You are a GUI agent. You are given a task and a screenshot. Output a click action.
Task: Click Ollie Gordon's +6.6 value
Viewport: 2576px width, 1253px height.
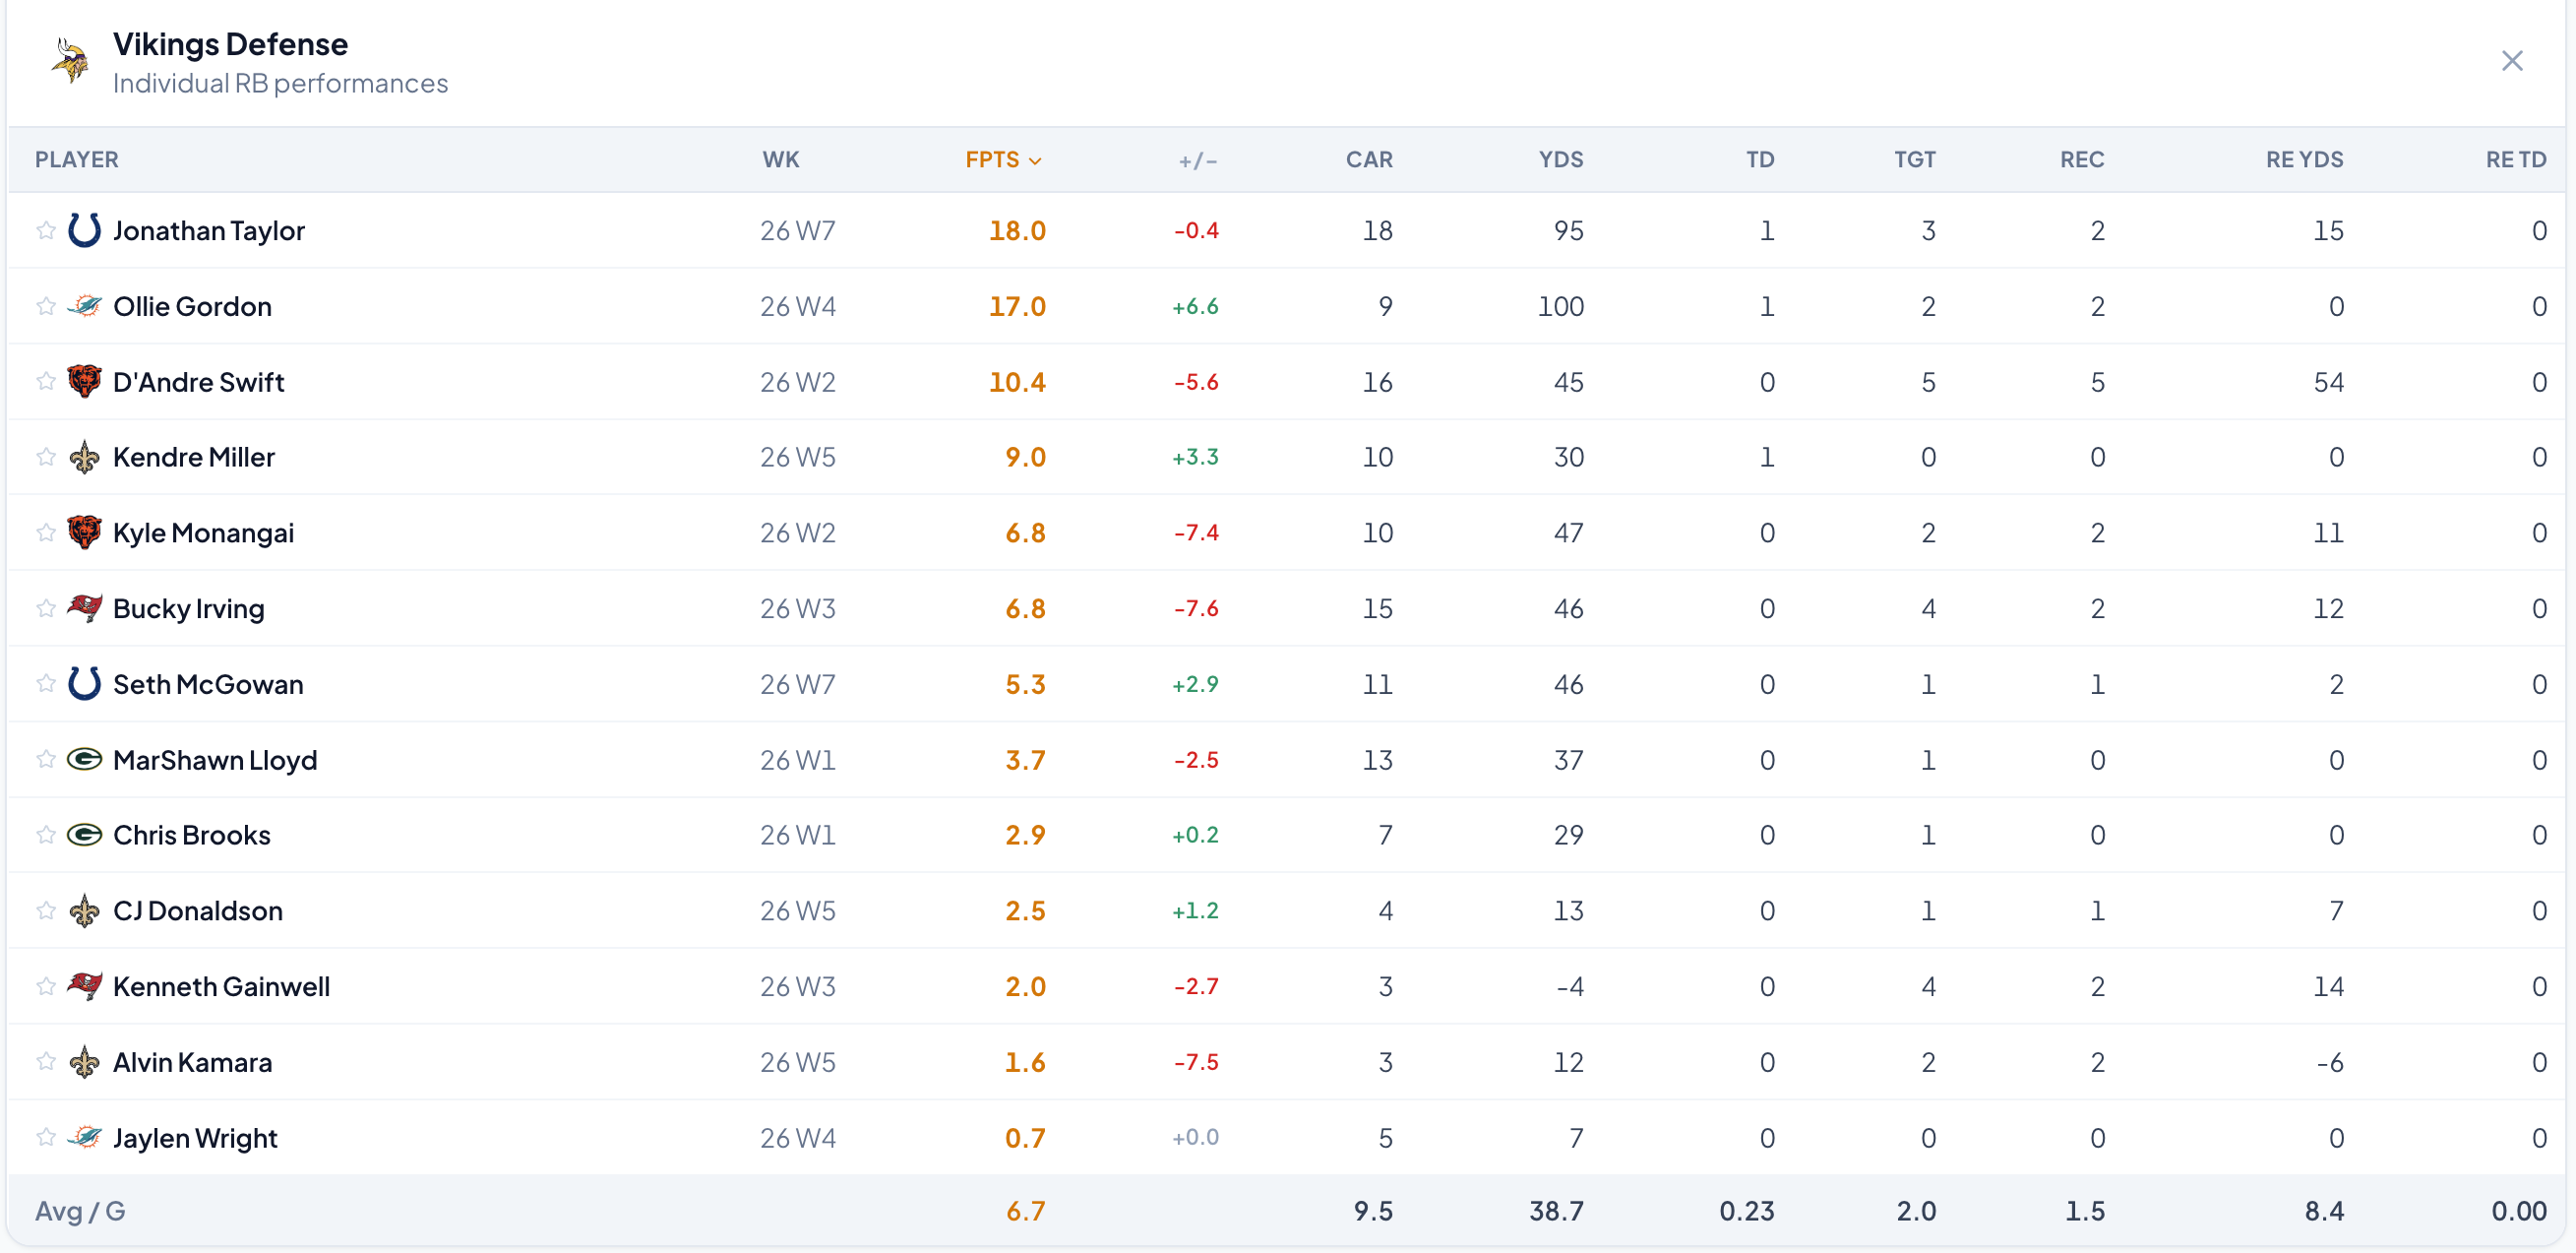tap(1195, 306)
